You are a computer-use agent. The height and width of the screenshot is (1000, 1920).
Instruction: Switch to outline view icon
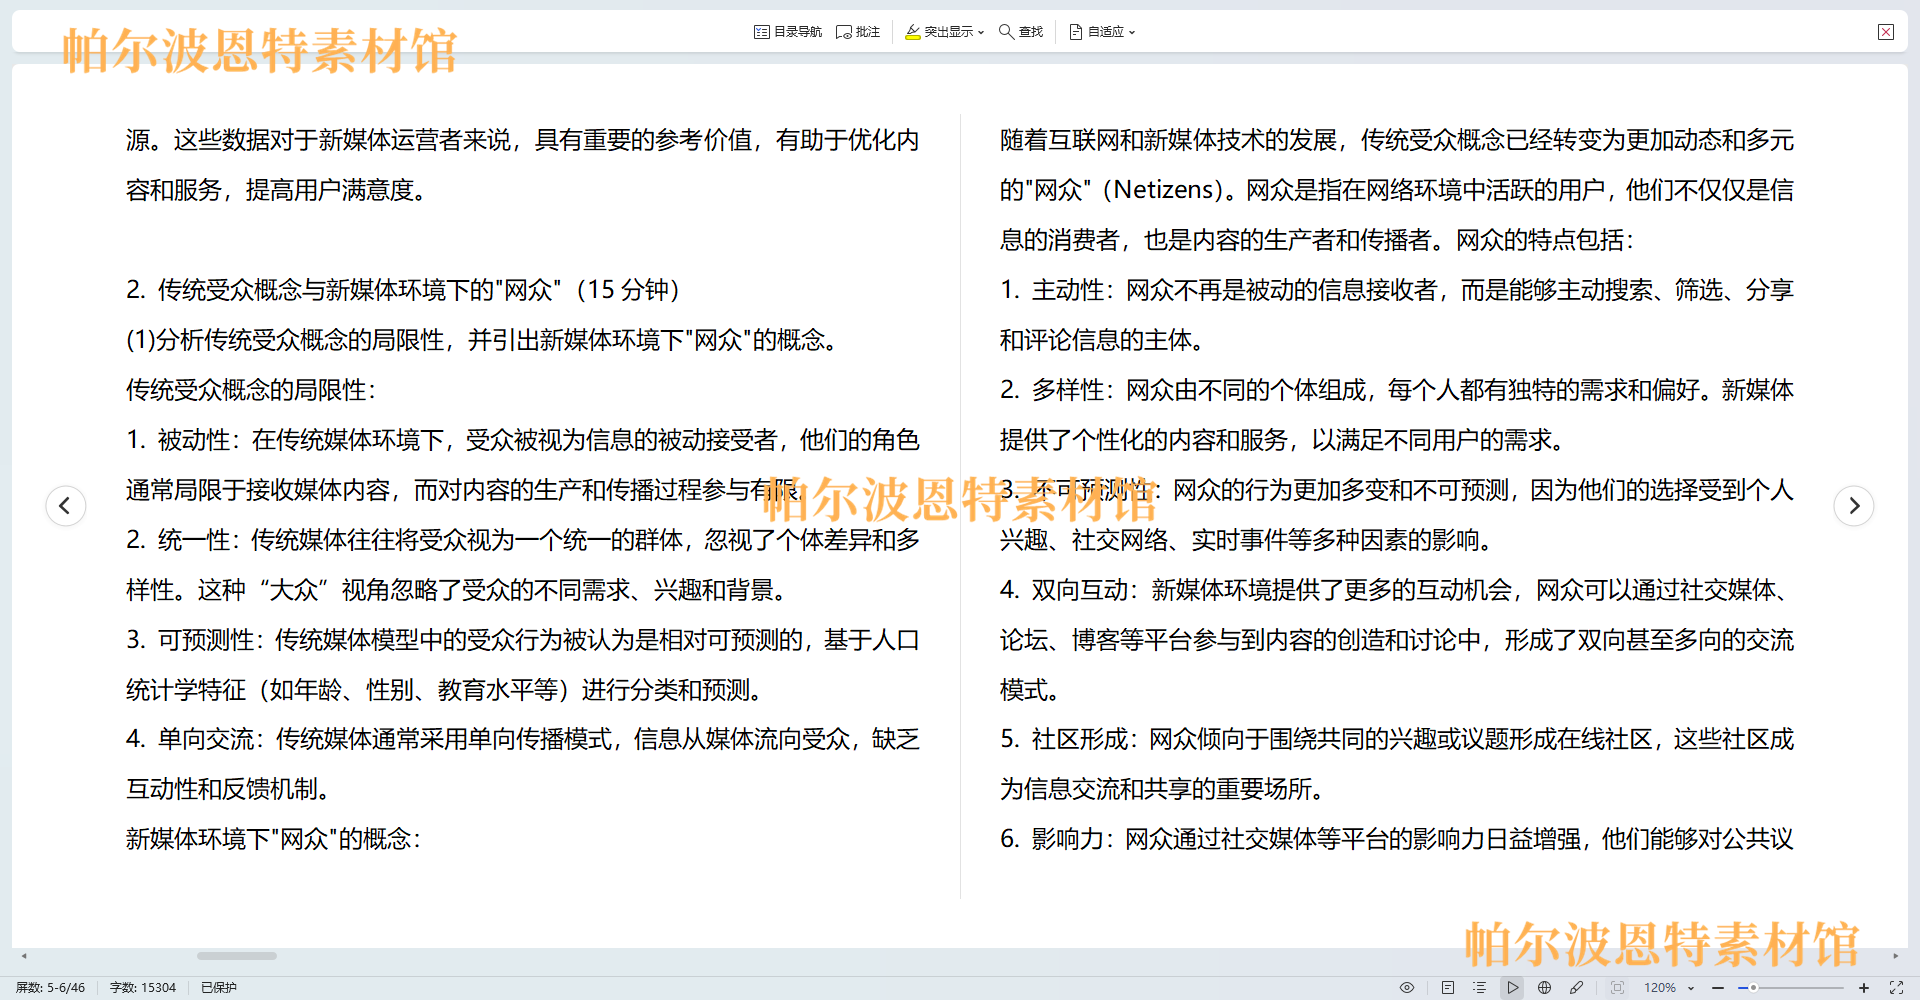click(1480, 987)
